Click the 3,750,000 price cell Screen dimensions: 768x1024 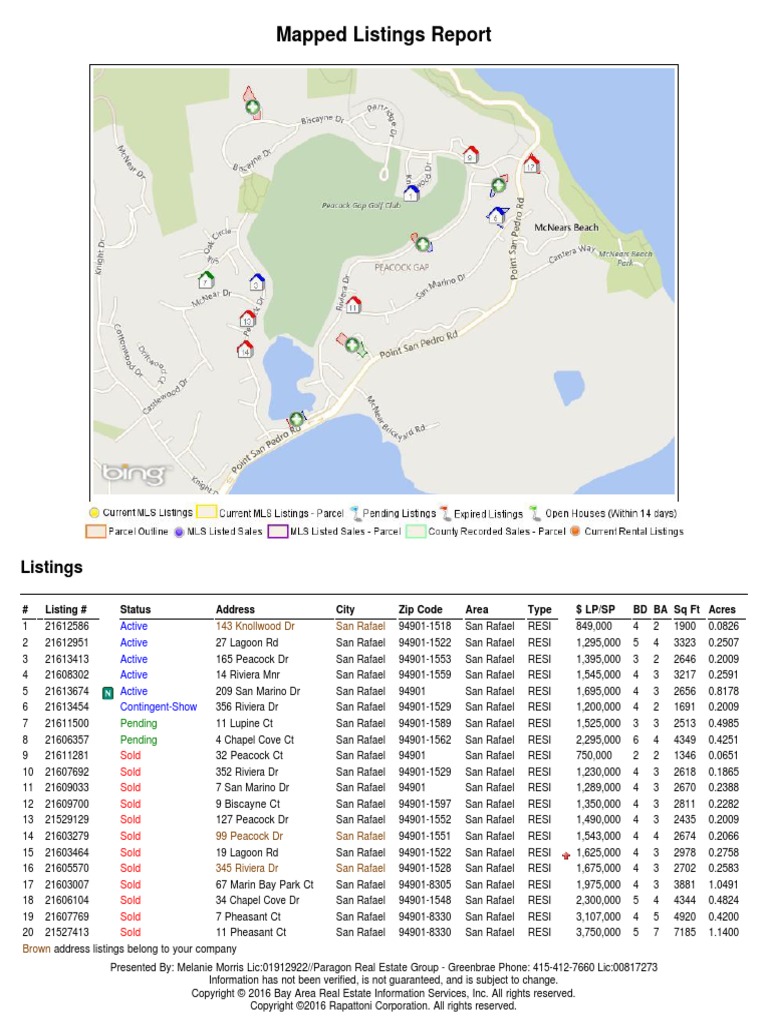tap(598, 932)
